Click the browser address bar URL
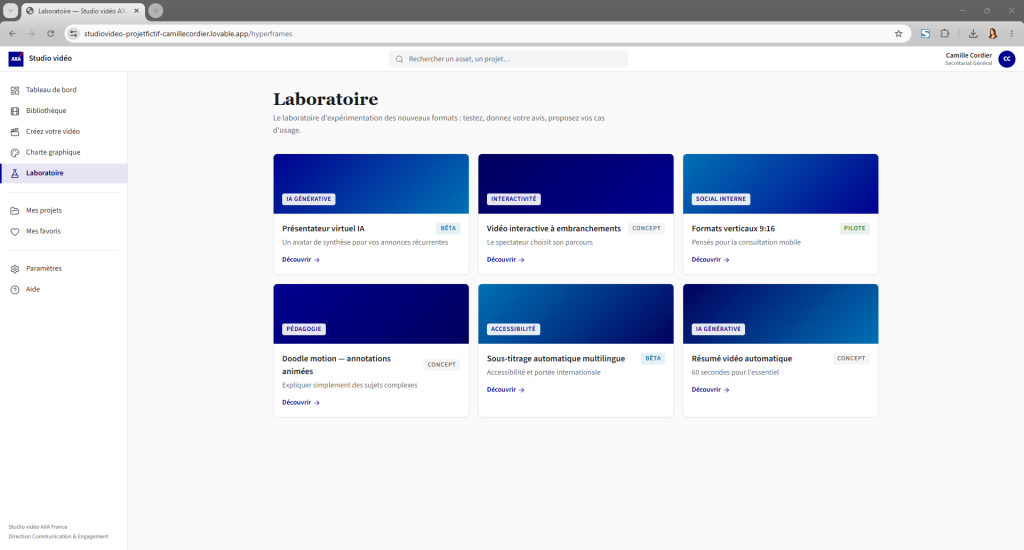 (x=188, y=34)
